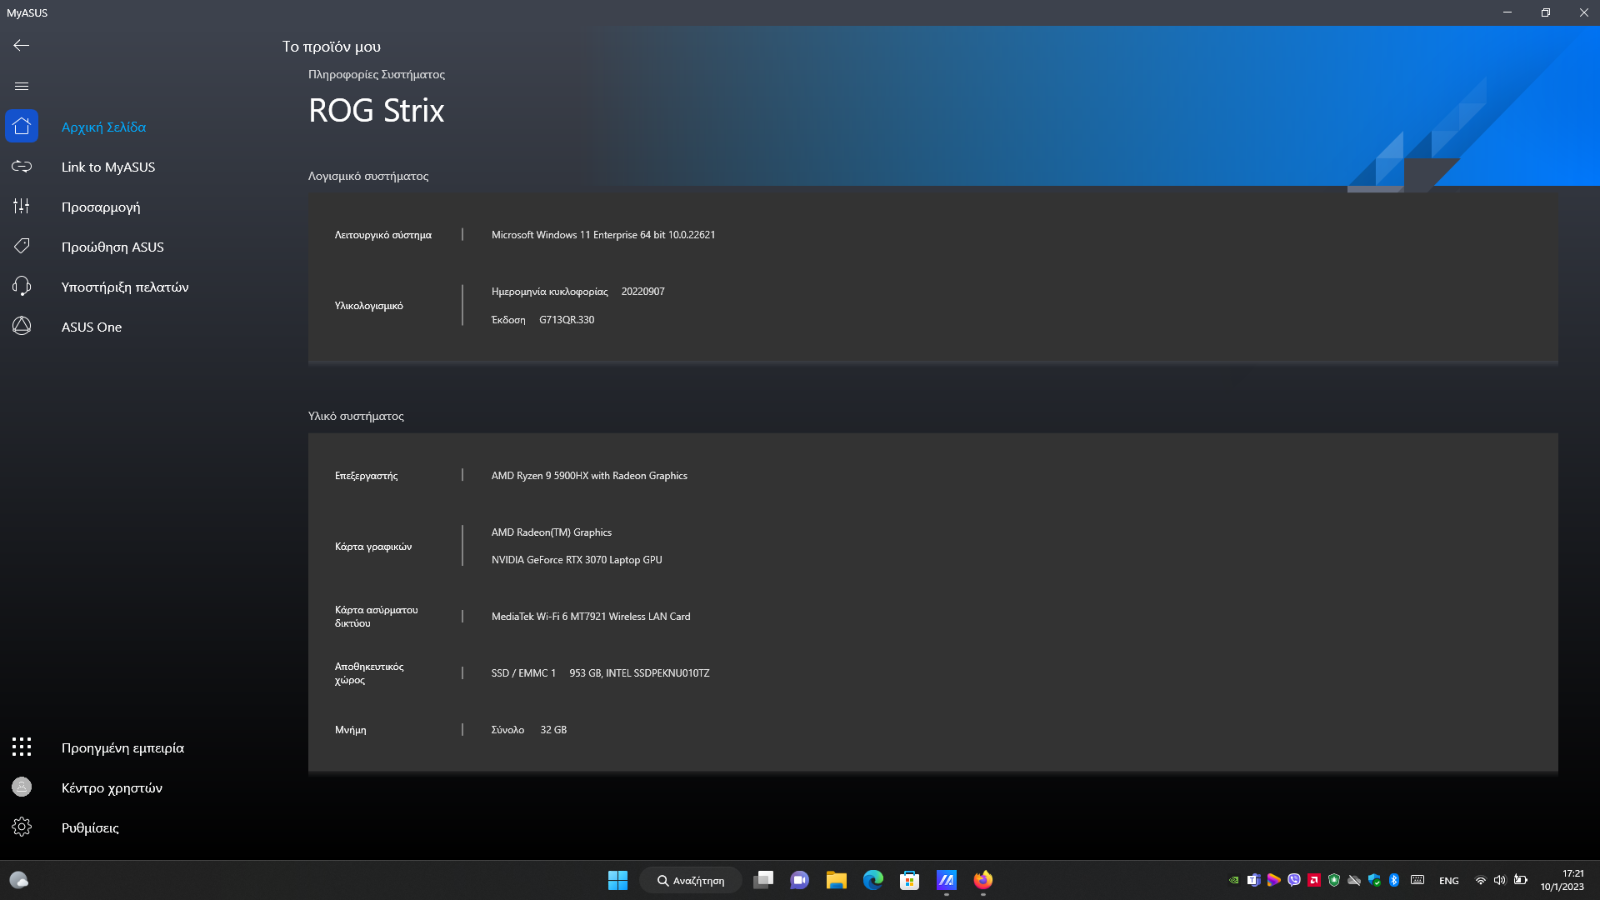Viewport: 1600px width, 900px height.
Task: Open Firefox from the taskbar
Action: (x=983, y=880)
